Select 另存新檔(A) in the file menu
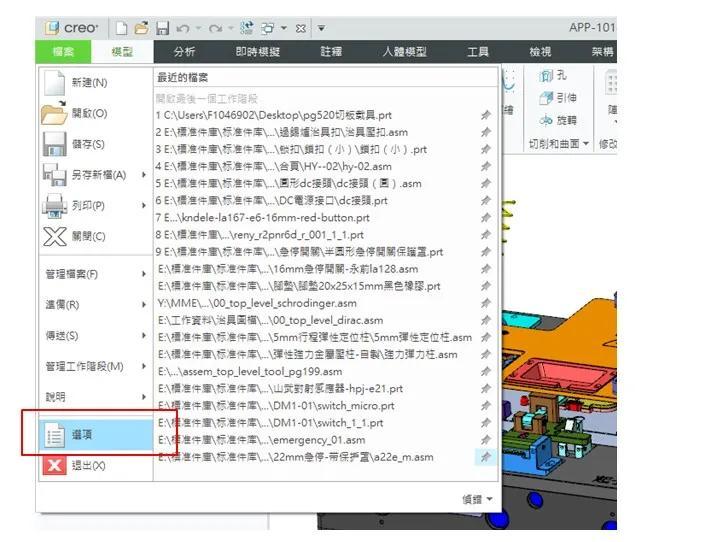The image size is (723, 542). [x=95, y=175]
